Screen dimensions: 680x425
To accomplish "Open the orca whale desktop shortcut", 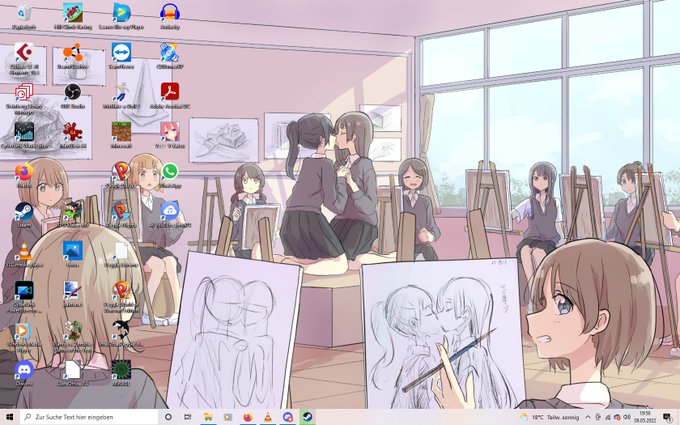I will [x=121, y=334].
